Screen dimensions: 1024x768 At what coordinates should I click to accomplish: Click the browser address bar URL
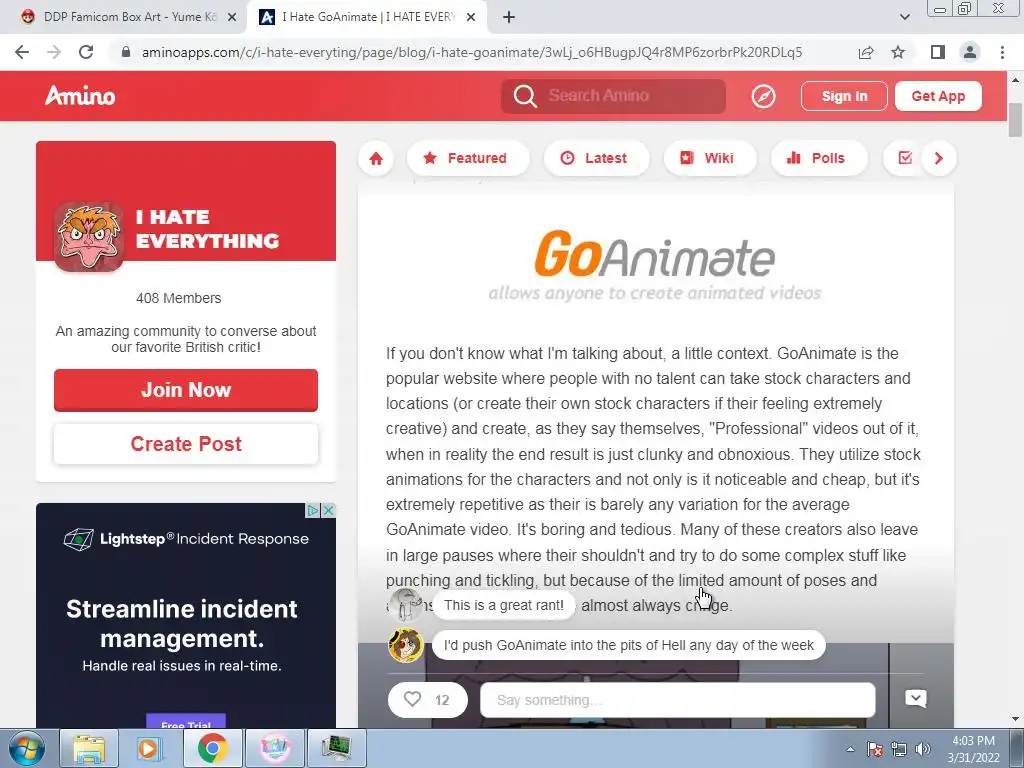click(x=472, y=52)
